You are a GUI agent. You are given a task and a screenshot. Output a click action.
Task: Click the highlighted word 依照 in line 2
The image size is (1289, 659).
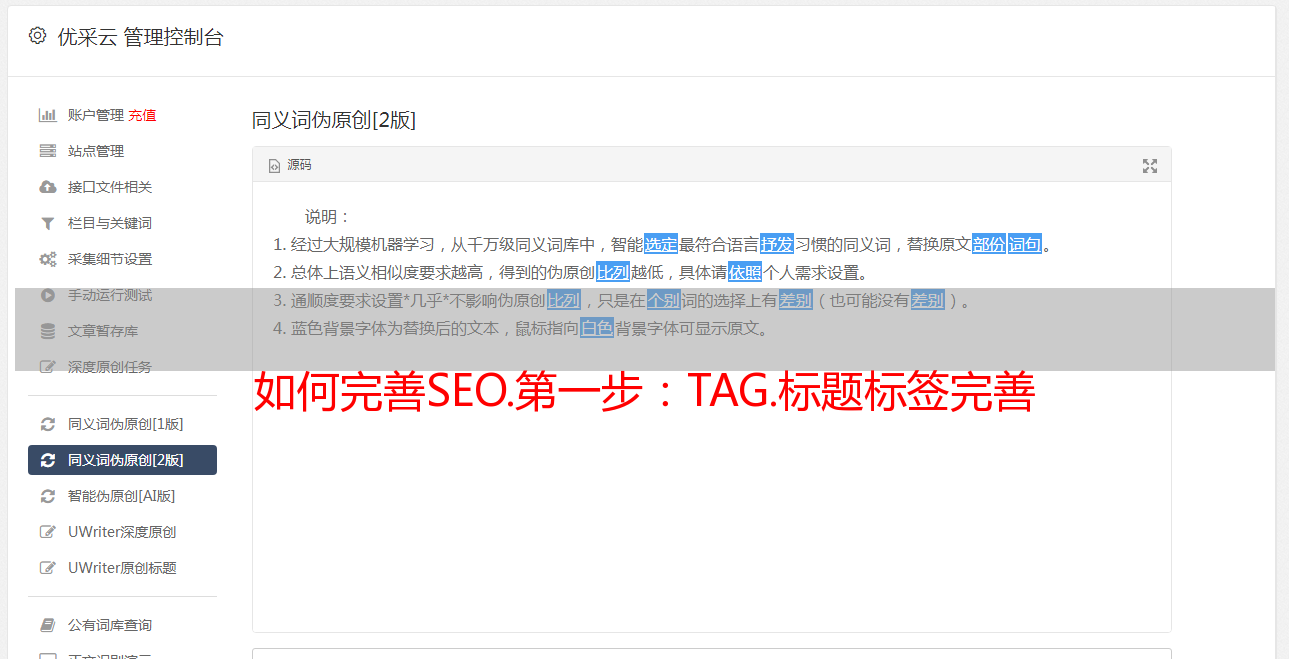tap(745, 272)
